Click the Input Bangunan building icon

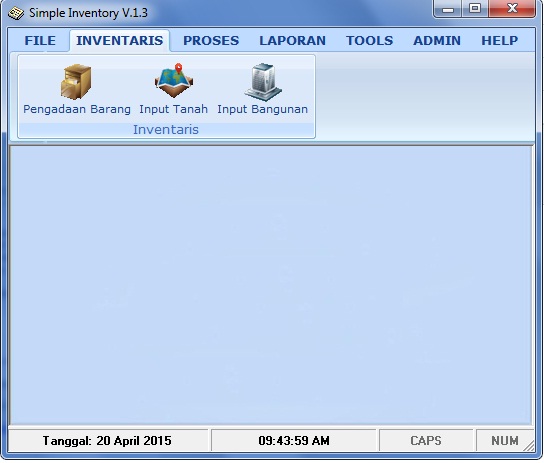[263, 82]
